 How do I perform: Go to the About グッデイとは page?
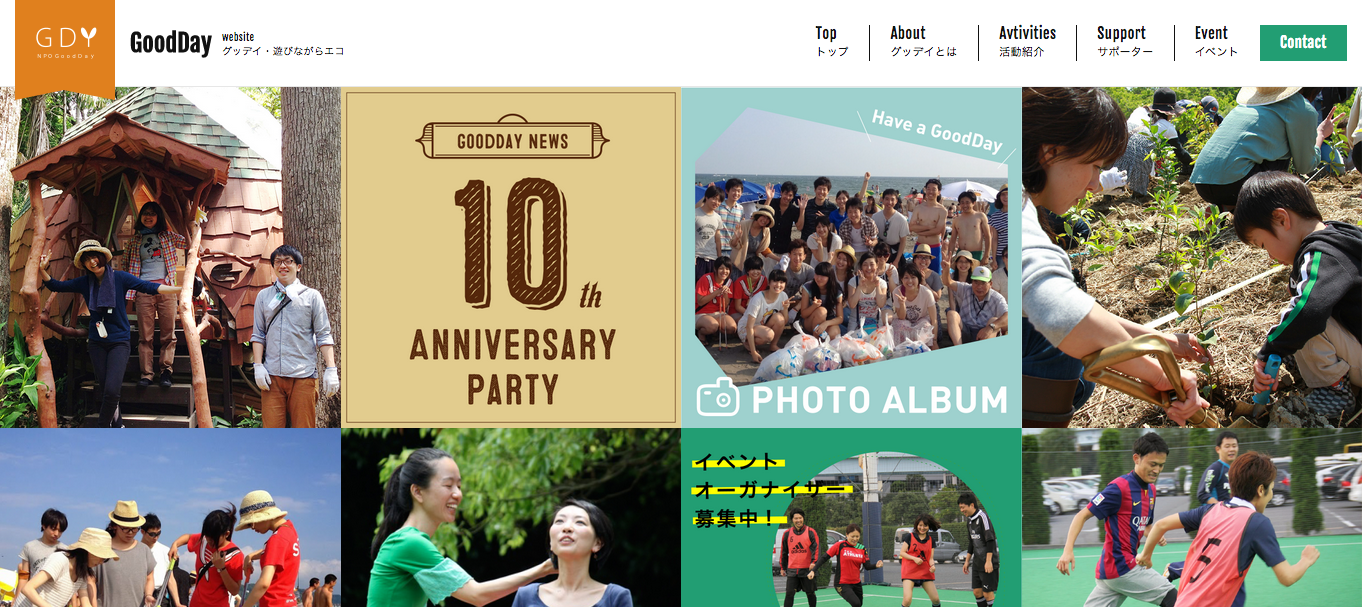click(923, 42)
